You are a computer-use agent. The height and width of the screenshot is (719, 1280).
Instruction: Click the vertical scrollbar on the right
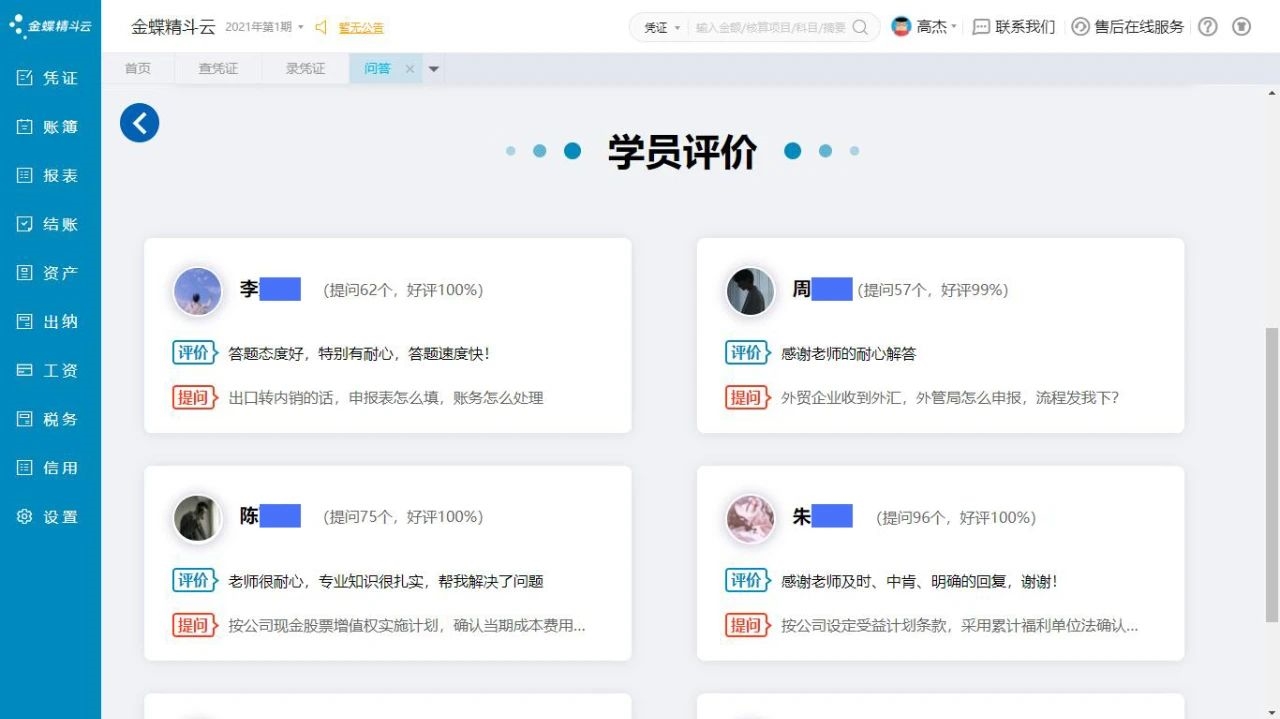1272,470
